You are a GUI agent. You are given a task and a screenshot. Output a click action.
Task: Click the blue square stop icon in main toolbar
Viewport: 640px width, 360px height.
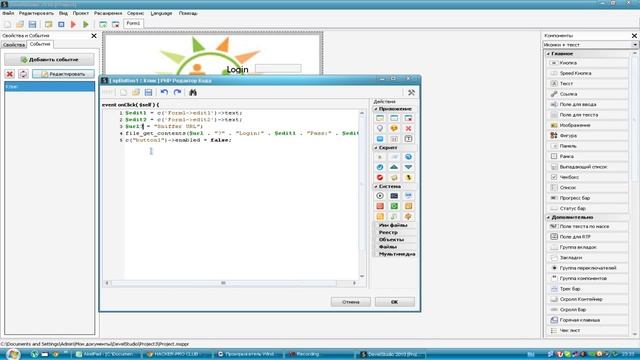pos(61,24)
